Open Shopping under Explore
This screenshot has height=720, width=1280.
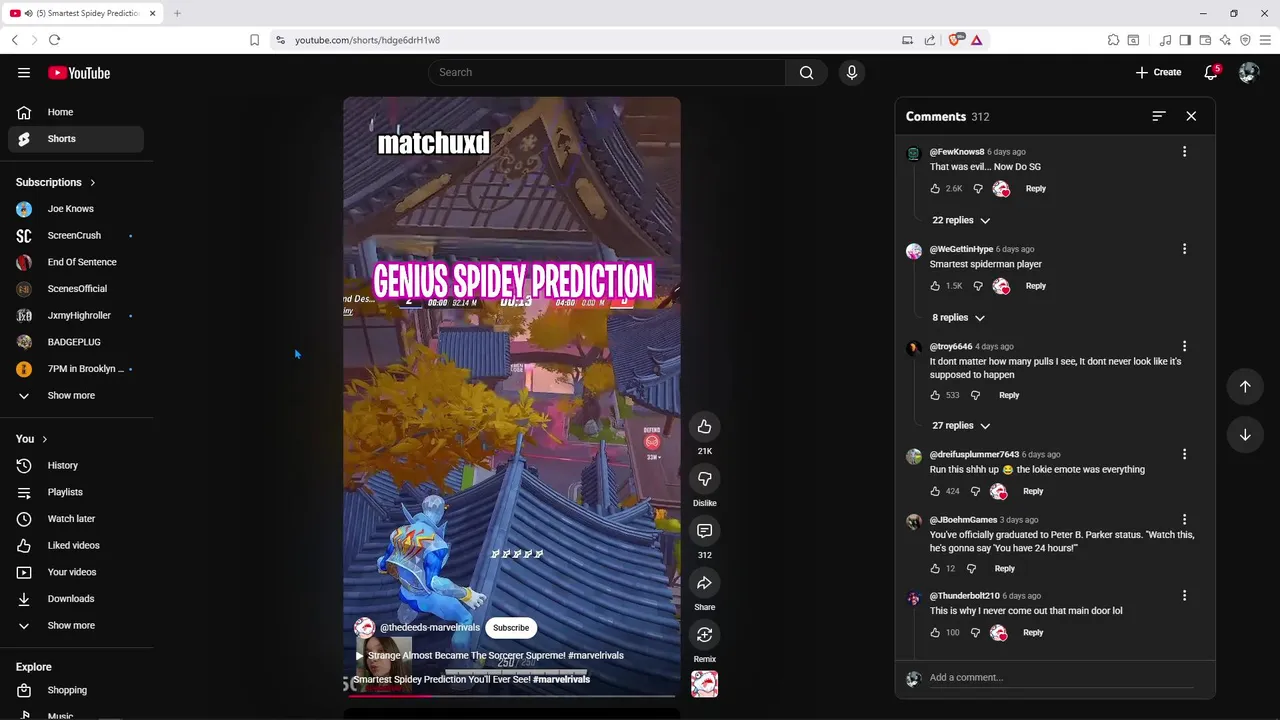pos(76,690)
